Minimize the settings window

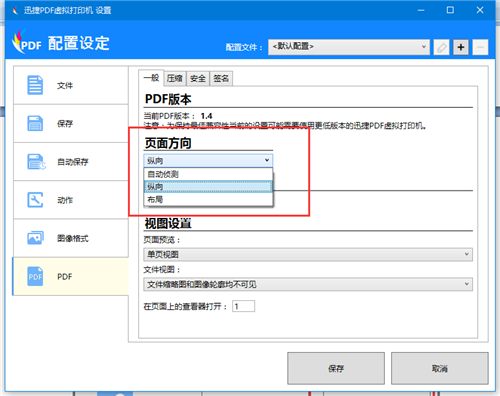(421, 10)
